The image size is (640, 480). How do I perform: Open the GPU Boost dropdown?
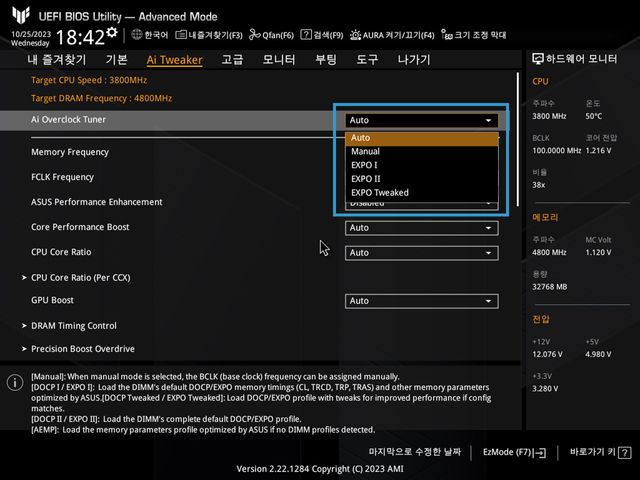click(x=421, y=301)
